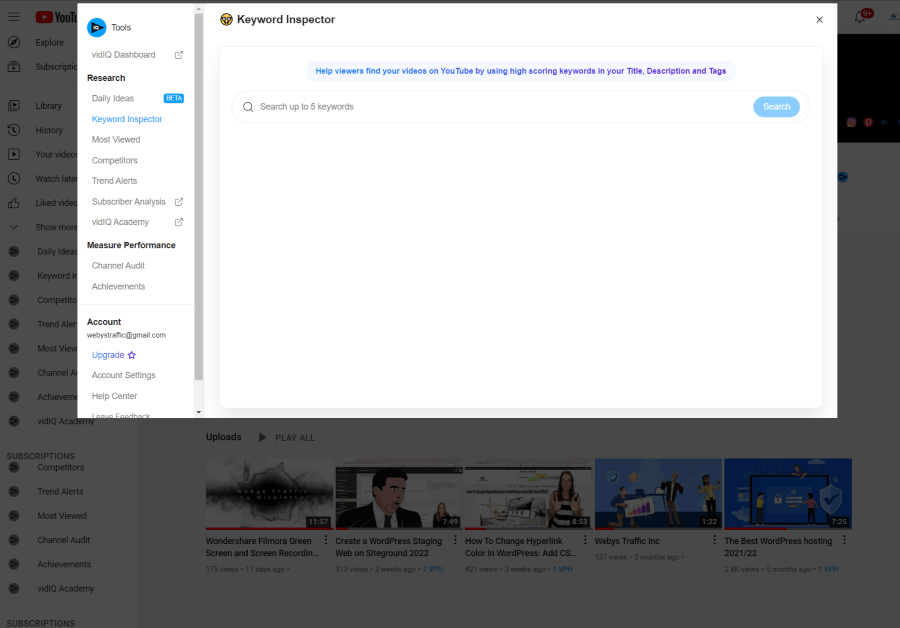This screenshot has height=628, width=900.
Task: Open options menu for WordPress Staging video
Action: pos(455,540)
